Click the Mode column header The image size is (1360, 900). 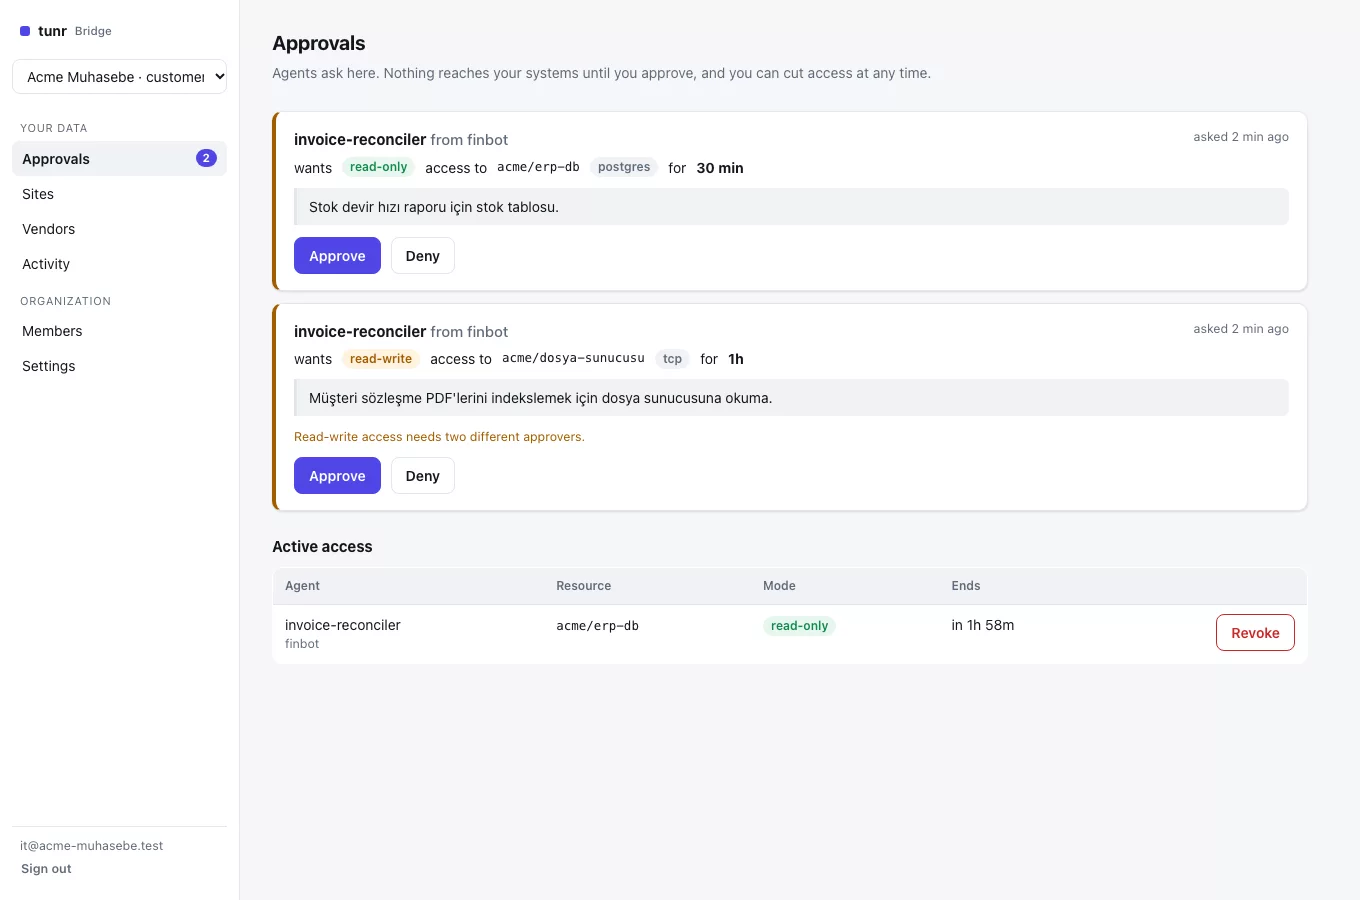tap(779, 586)
